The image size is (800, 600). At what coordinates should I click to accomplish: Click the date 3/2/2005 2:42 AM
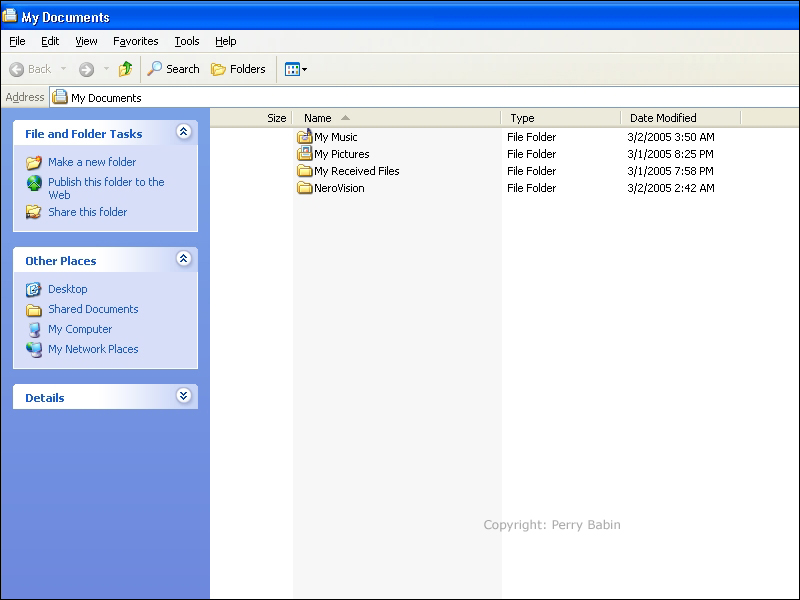671,188
